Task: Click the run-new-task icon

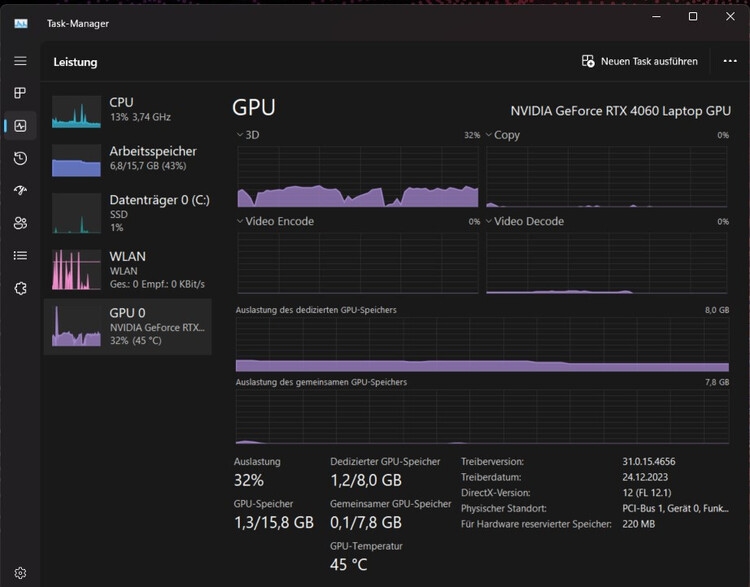Action: click(x=588, y=61)
